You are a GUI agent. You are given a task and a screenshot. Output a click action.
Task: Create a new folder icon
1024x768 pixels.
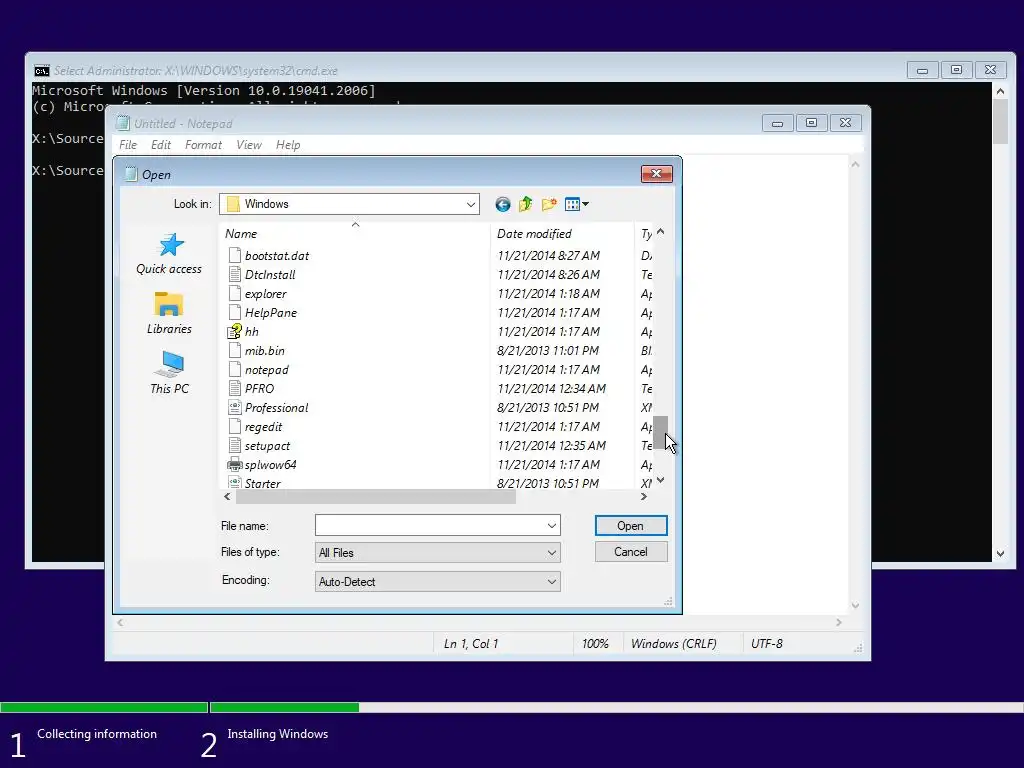pyautogui.click(x=549, y=204)
